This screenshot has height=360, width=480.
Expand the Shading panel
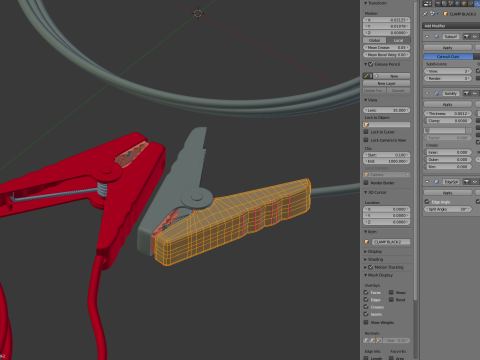[x=365, y=259]
